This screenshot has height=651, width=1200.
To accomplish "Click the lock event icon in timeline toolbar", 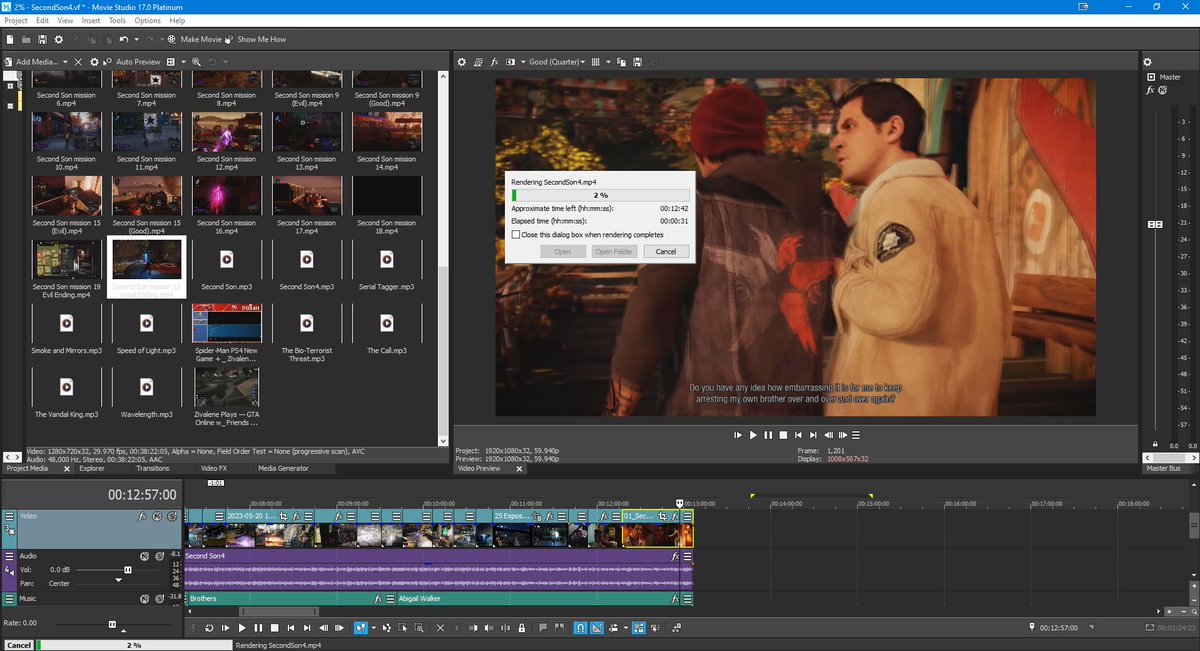I will click(x=521, y=628).
